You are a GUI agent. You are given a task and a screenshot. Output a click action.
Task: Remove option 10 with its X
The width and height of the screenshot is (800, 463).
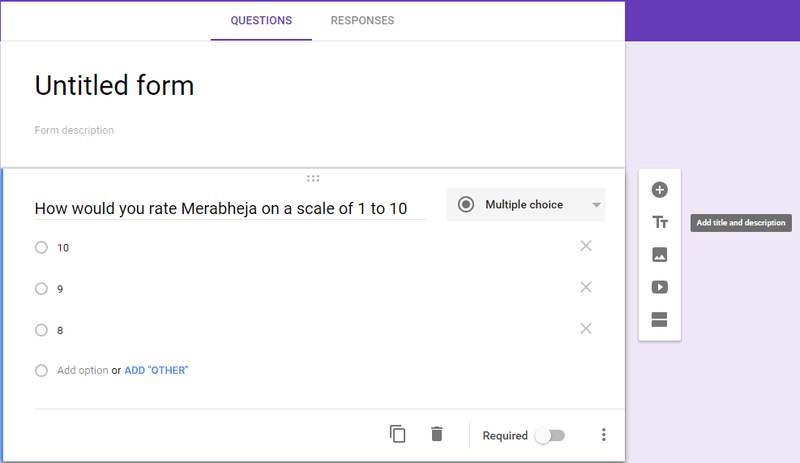pos(586,246)
